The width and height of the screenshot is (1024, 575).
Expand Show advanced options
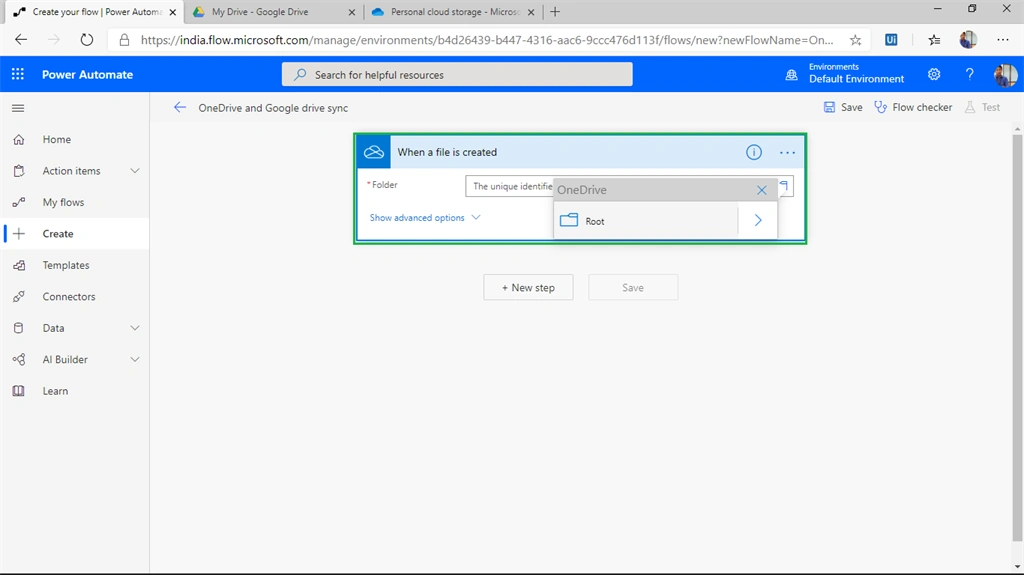pos(424,218)
